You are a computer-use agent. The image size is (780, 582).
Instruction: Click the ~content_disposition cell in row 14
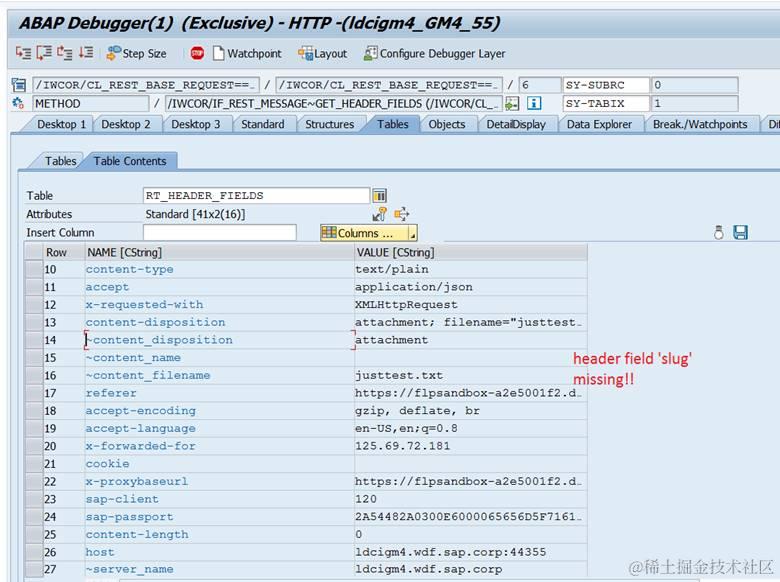click(x=219, y=340)
